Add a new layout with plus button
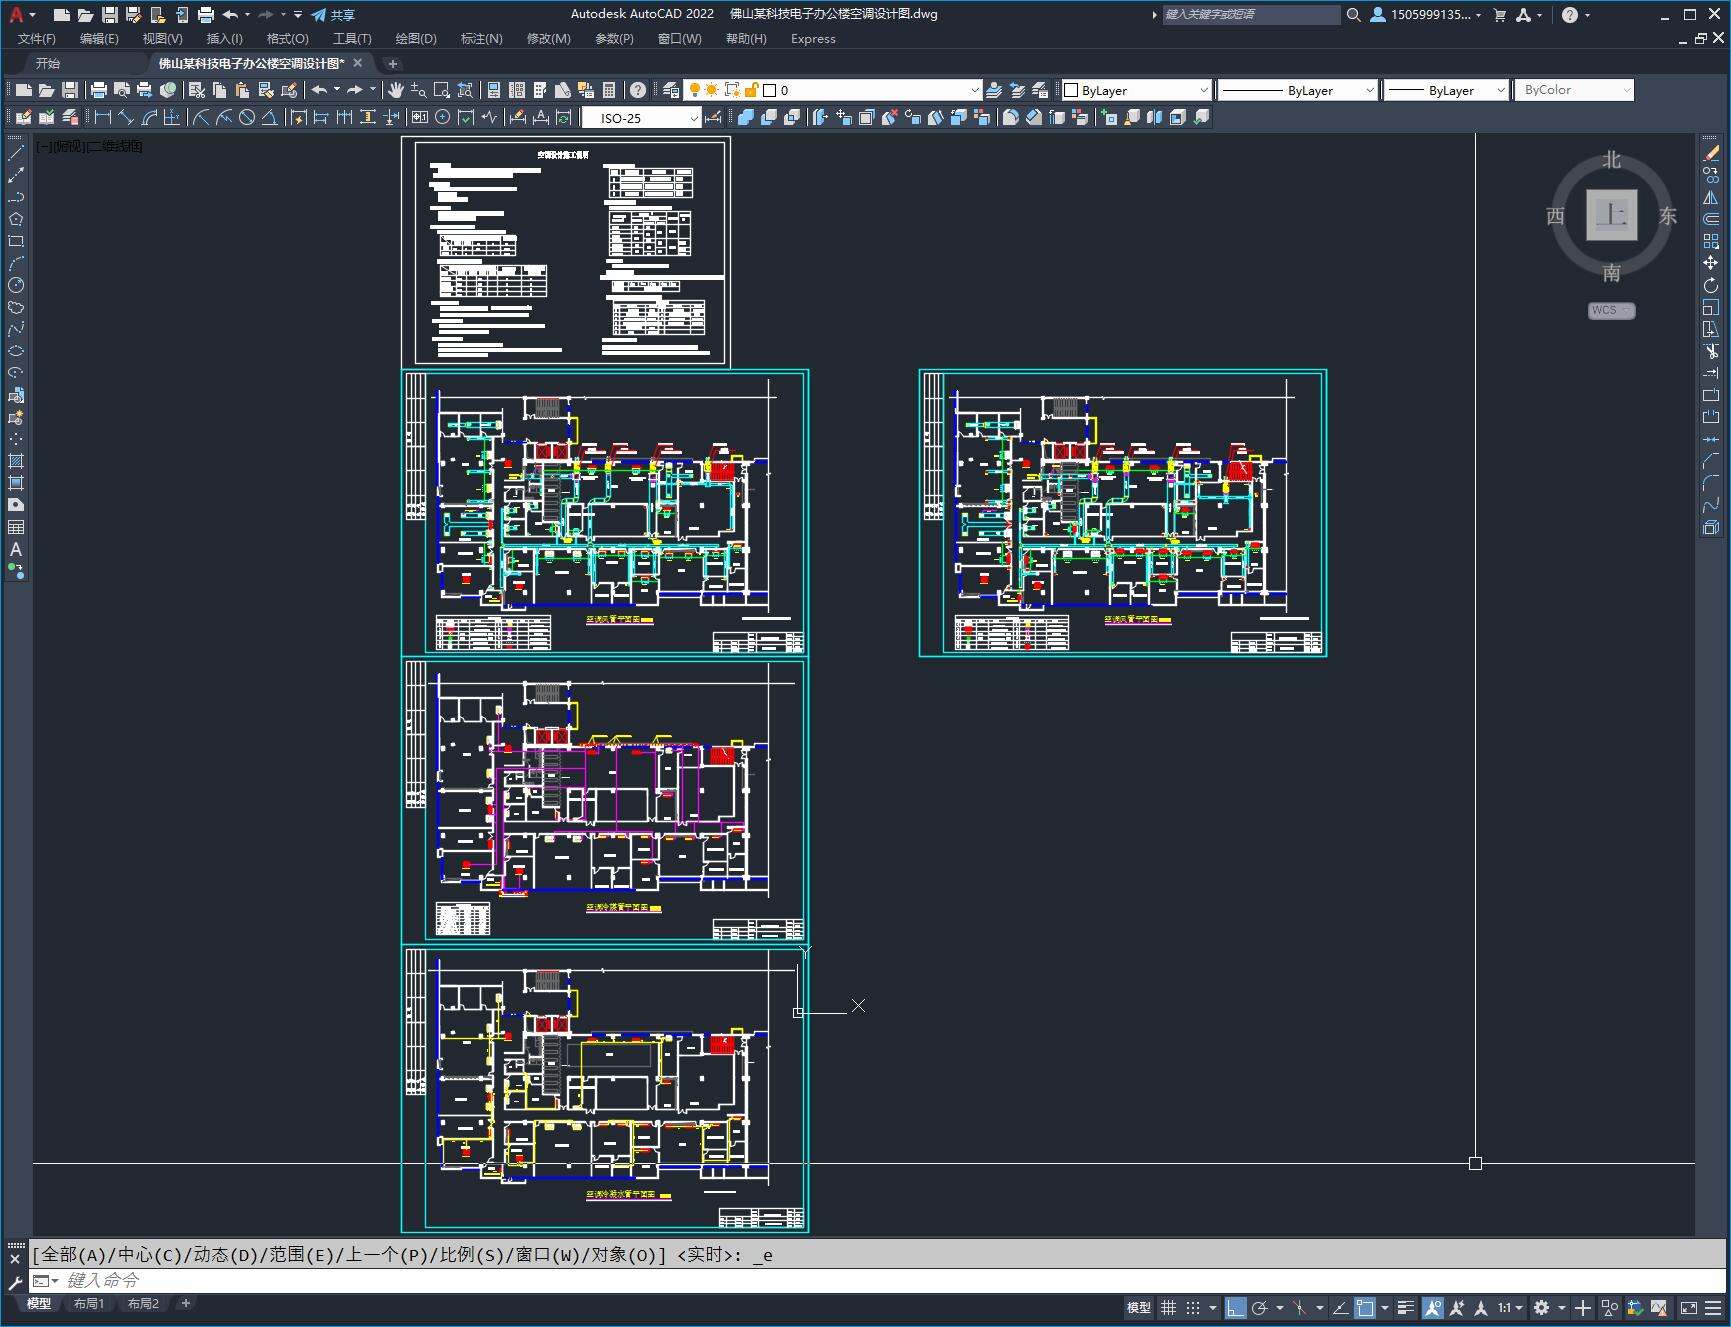Viewport: 1731px width, 1327px height. (185, 1303)
